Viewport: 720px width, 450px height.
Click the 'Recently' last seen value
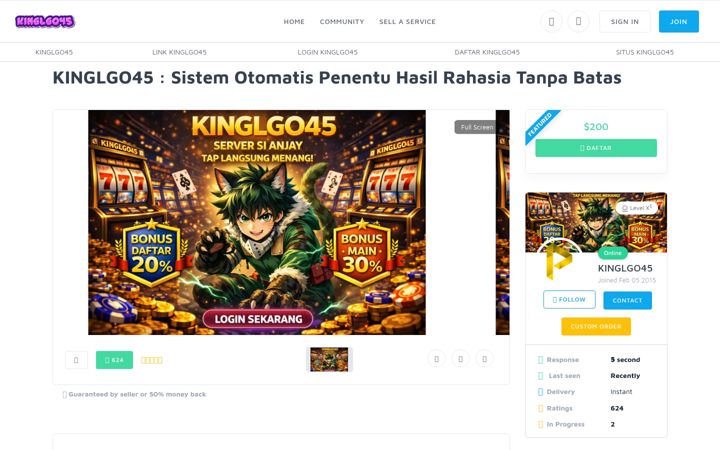(625, 376)
